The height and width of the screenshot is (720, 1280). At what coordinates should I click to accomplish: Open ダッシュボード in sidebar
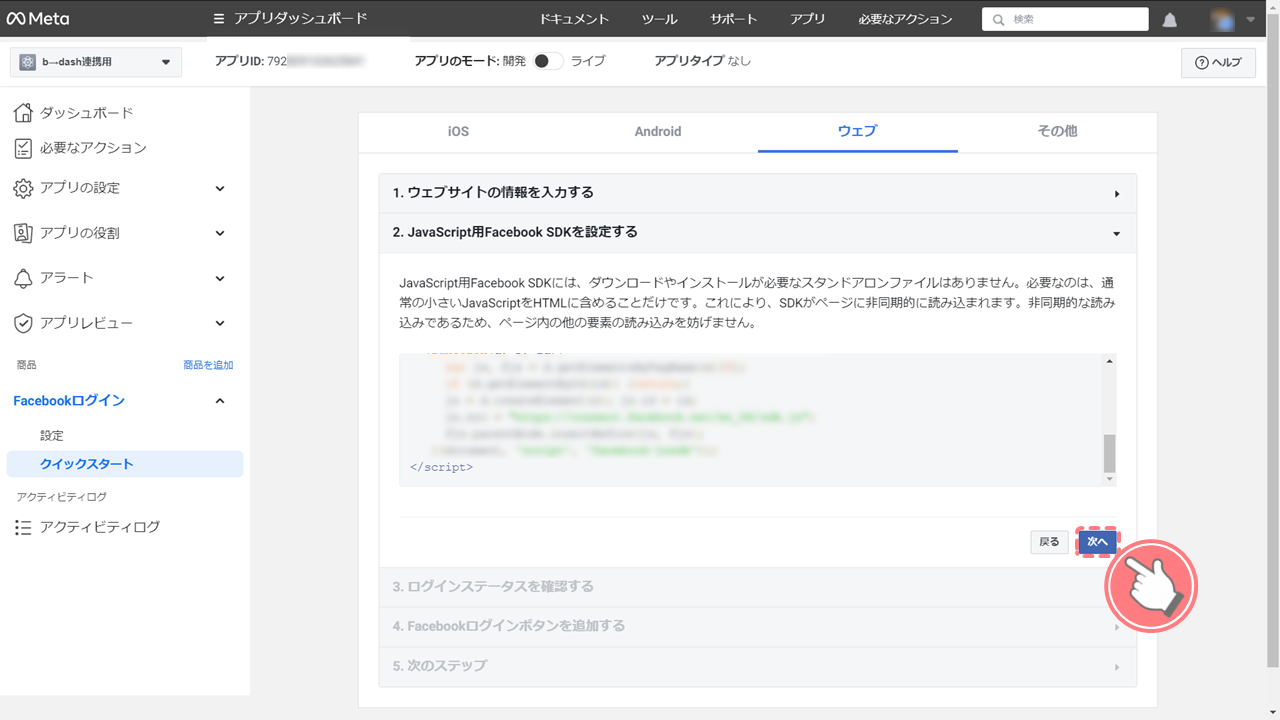click(x=86, y=113)
